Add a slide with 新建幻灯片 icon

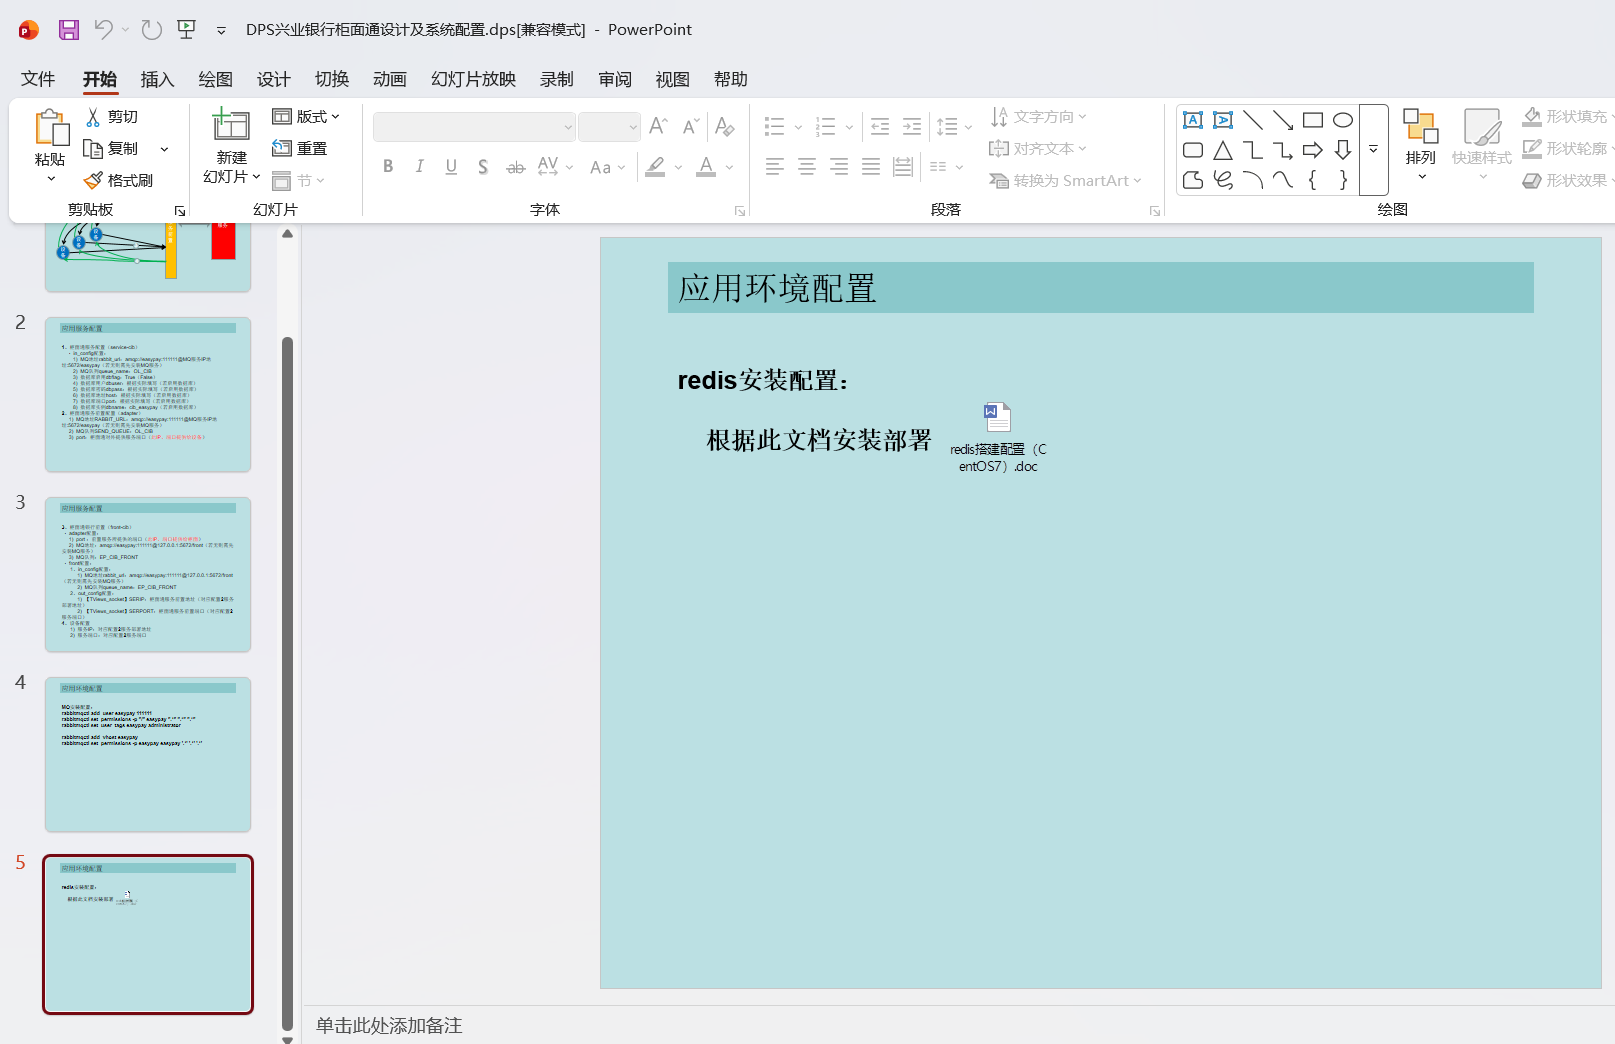231,126
